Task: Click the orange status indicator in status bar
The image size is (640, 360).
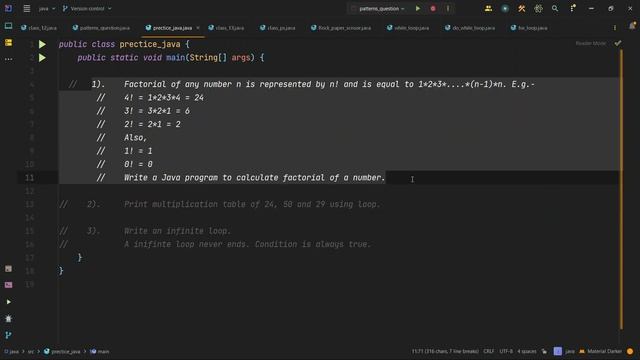Action: coord(630,351)
